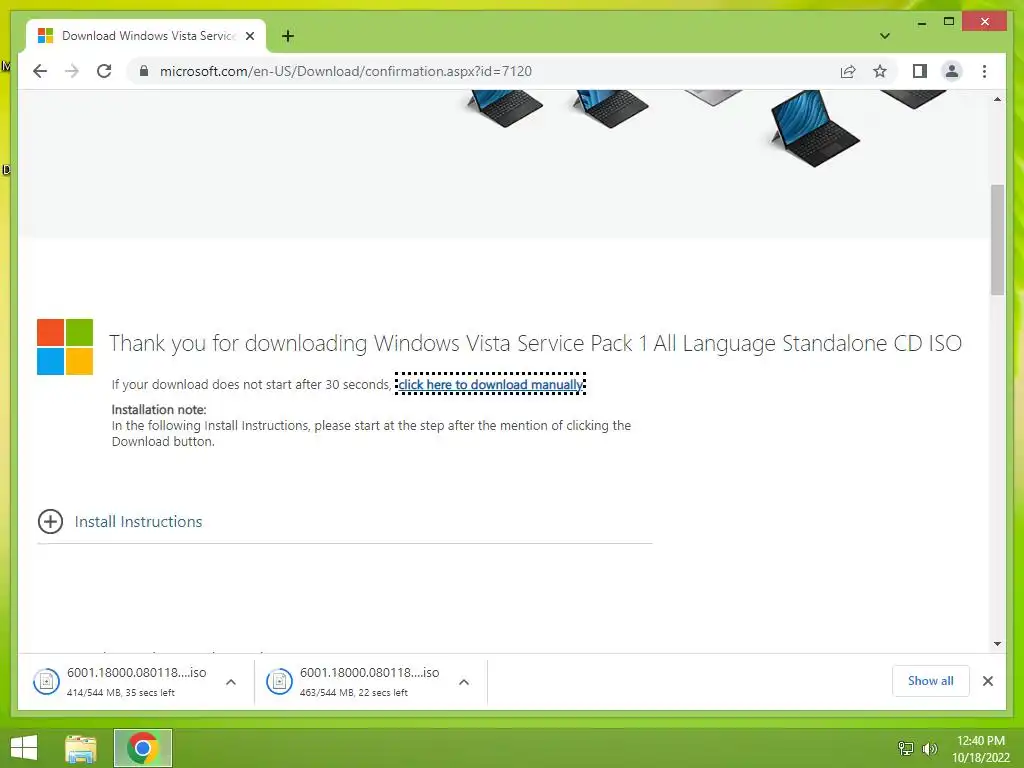The width and height of the screenshot is (1024, 768).
Task: Click the Microsoft logo
Action: pyautogui.click(x=65, y=347)
